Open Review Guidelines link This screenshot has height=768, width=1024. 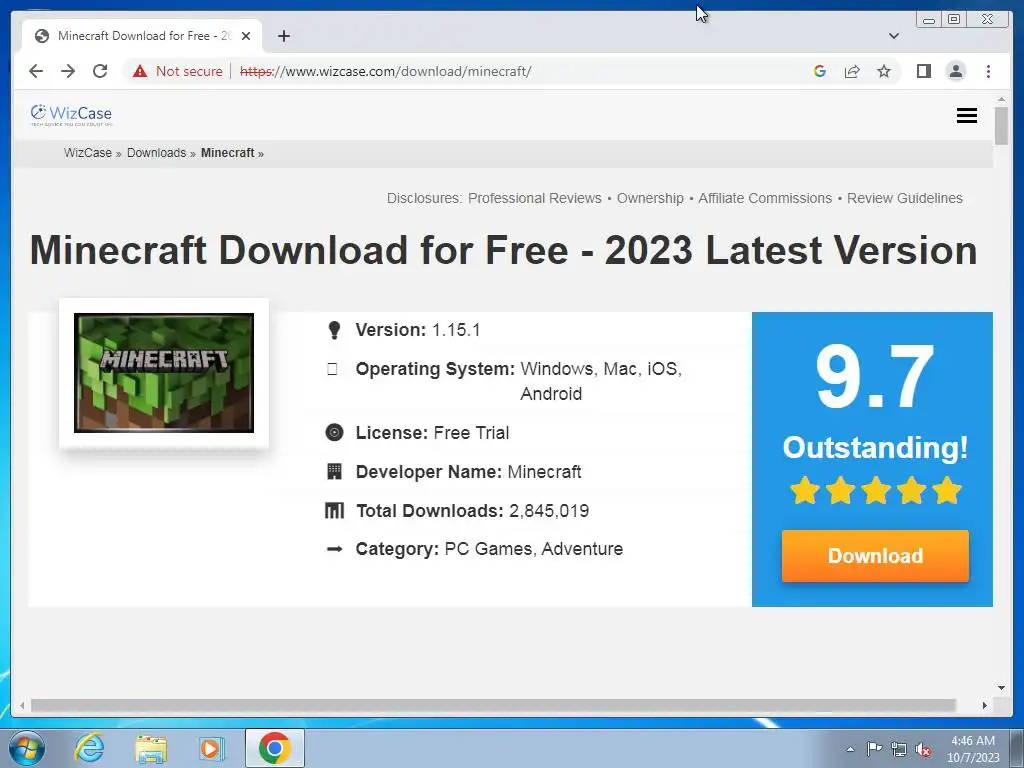click(x=904, y=198)
